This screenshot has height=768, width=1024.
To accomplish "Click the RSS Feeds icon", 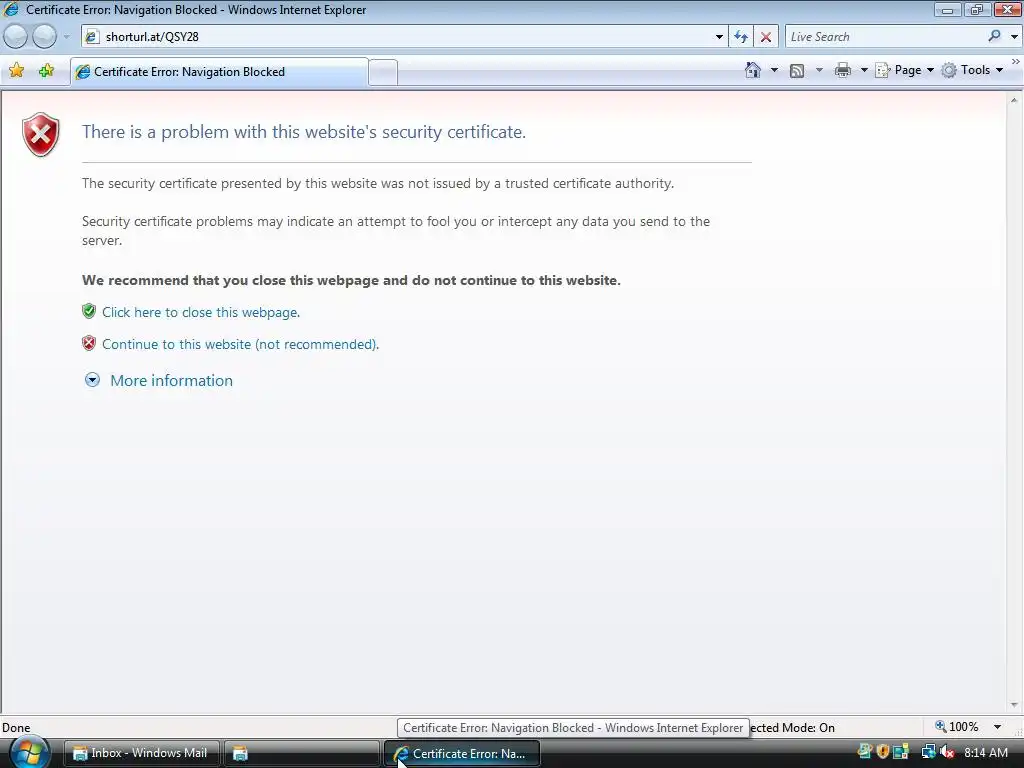I will (797, 71).
